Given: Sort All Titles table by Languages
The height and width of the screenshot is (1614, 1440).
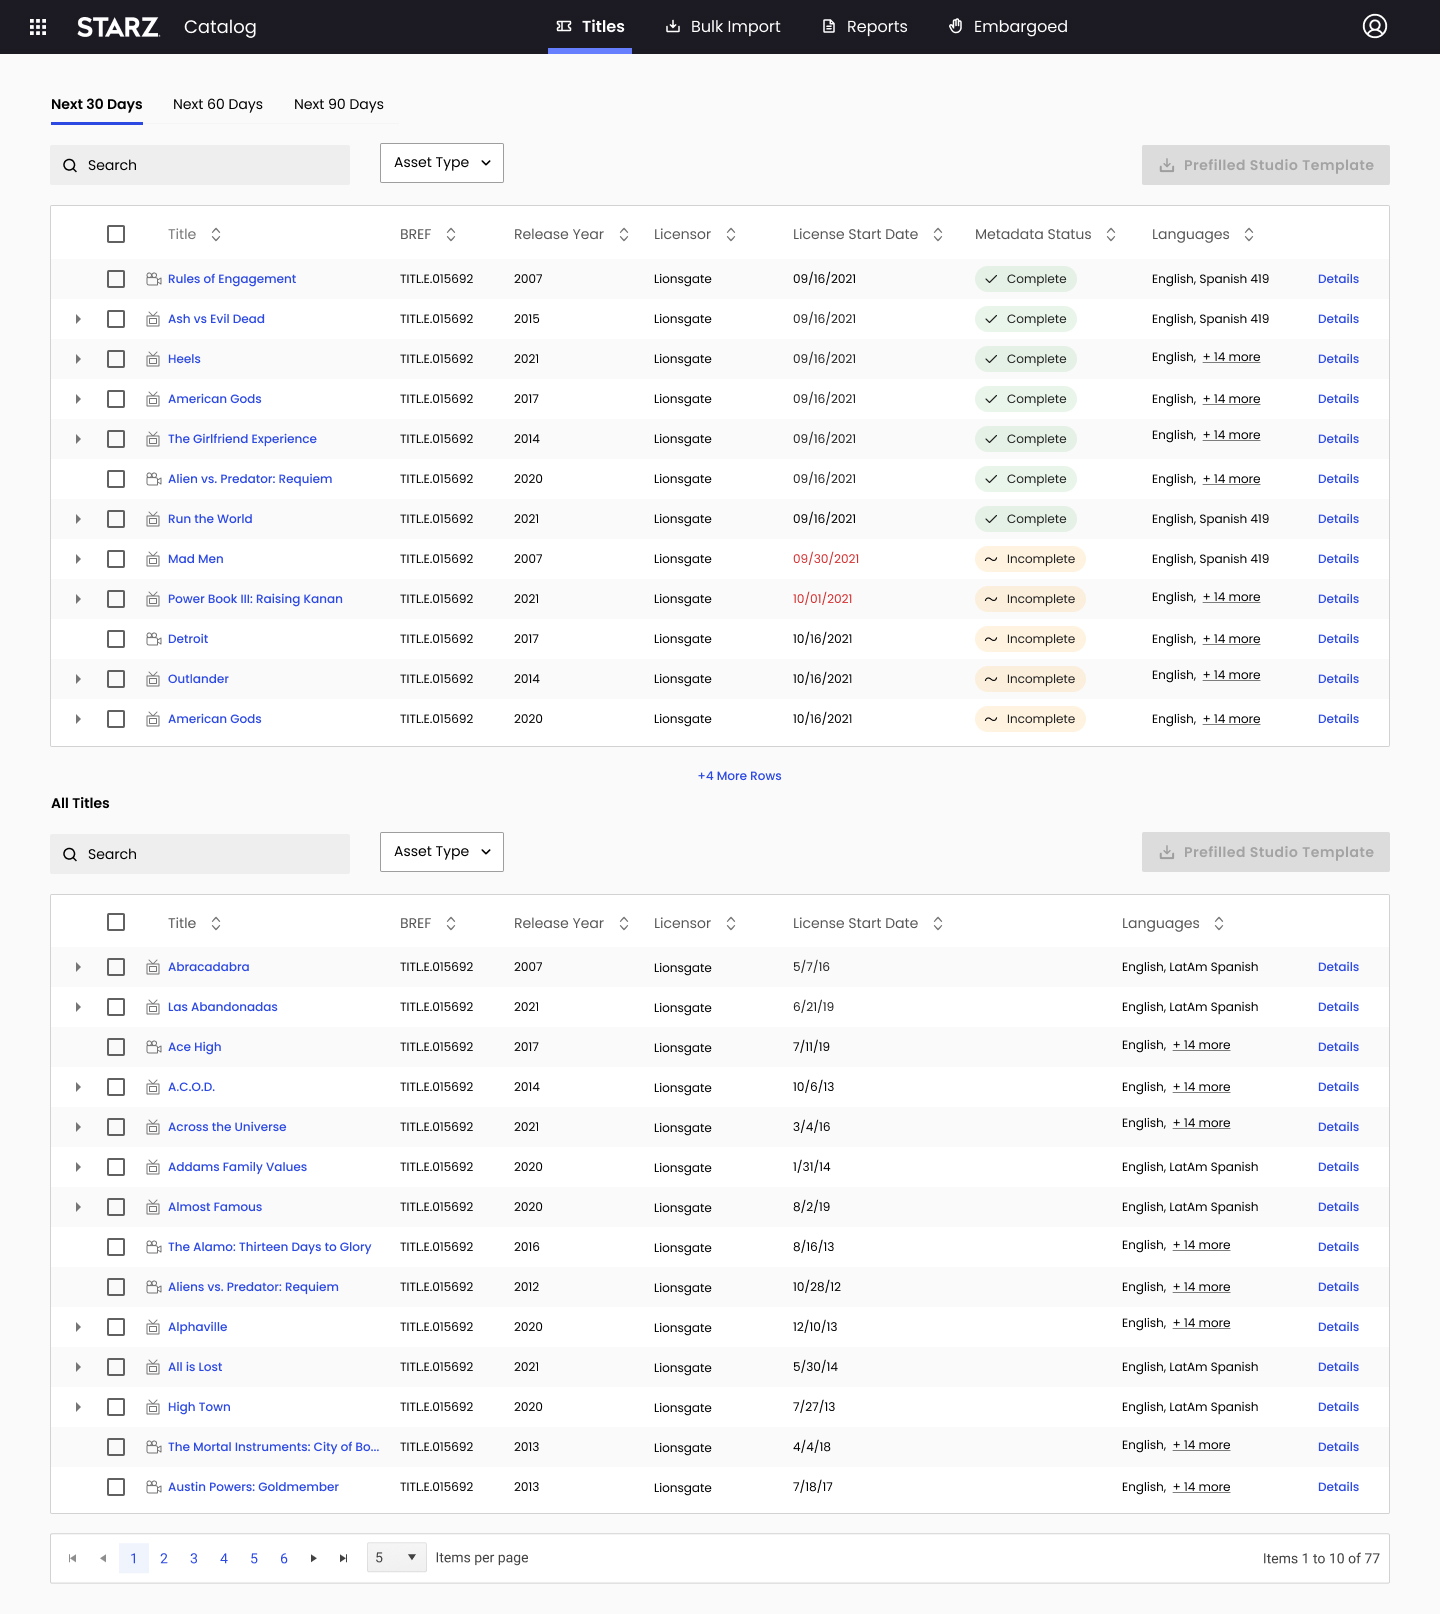Looking at the screenshot, I should pyautogui.click(x=1219, y=923).
